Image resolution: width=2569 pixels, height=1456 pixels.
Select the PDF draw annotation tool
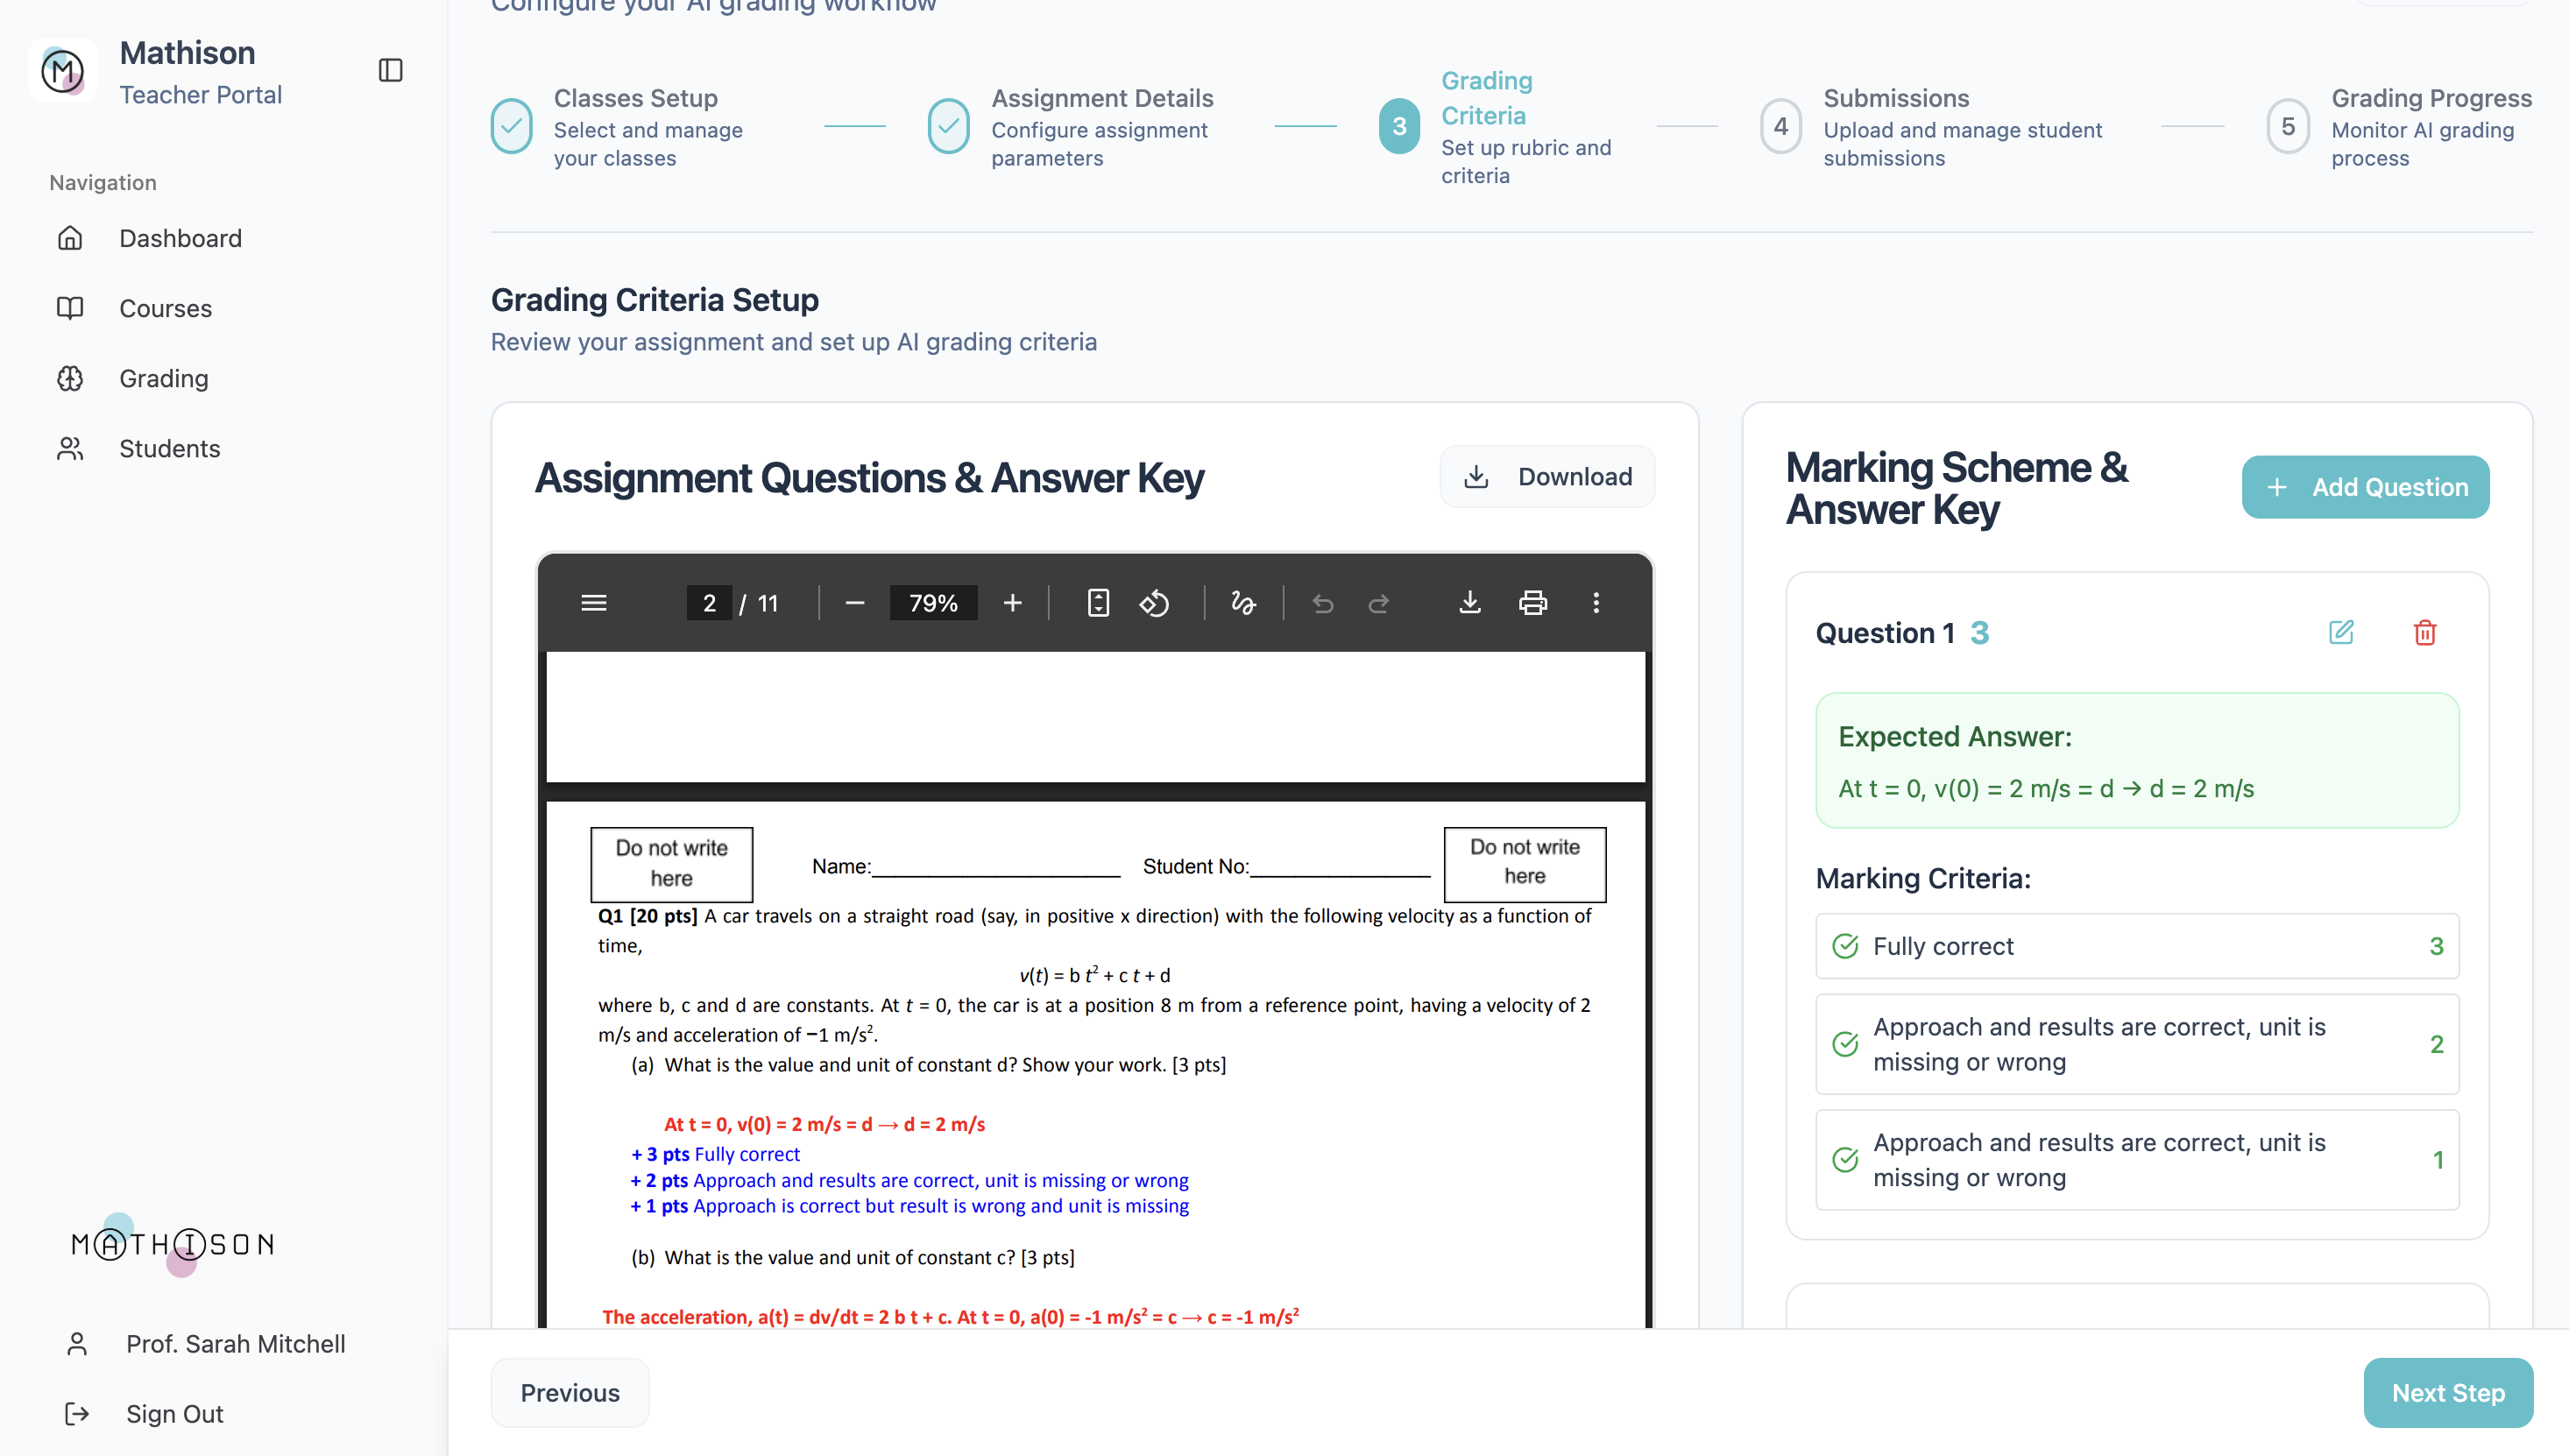coord(1243,603)
